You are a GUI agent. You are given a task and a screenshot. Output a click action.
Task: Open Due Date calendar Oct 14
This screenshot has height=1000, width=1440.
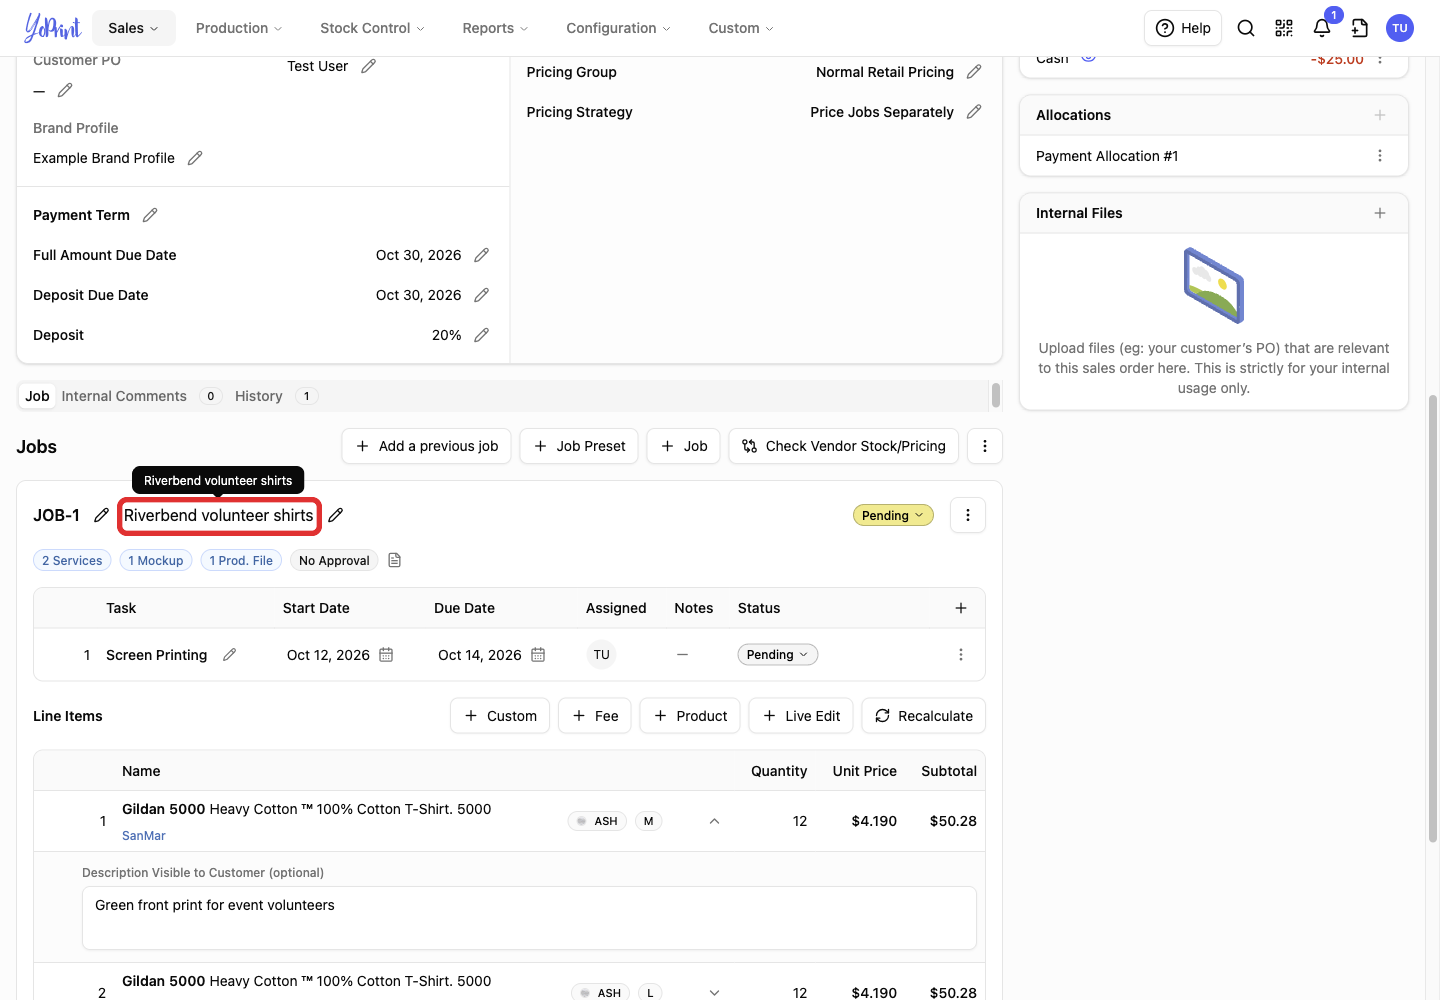tap(538, 655)
